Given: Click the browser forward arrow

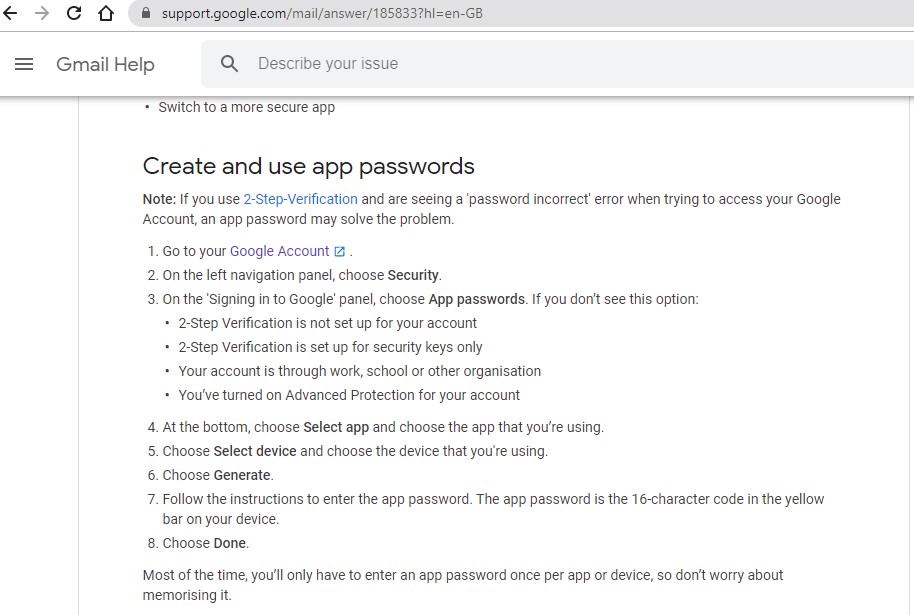Looking at the screenshot, I should click(x=42, y=14).
